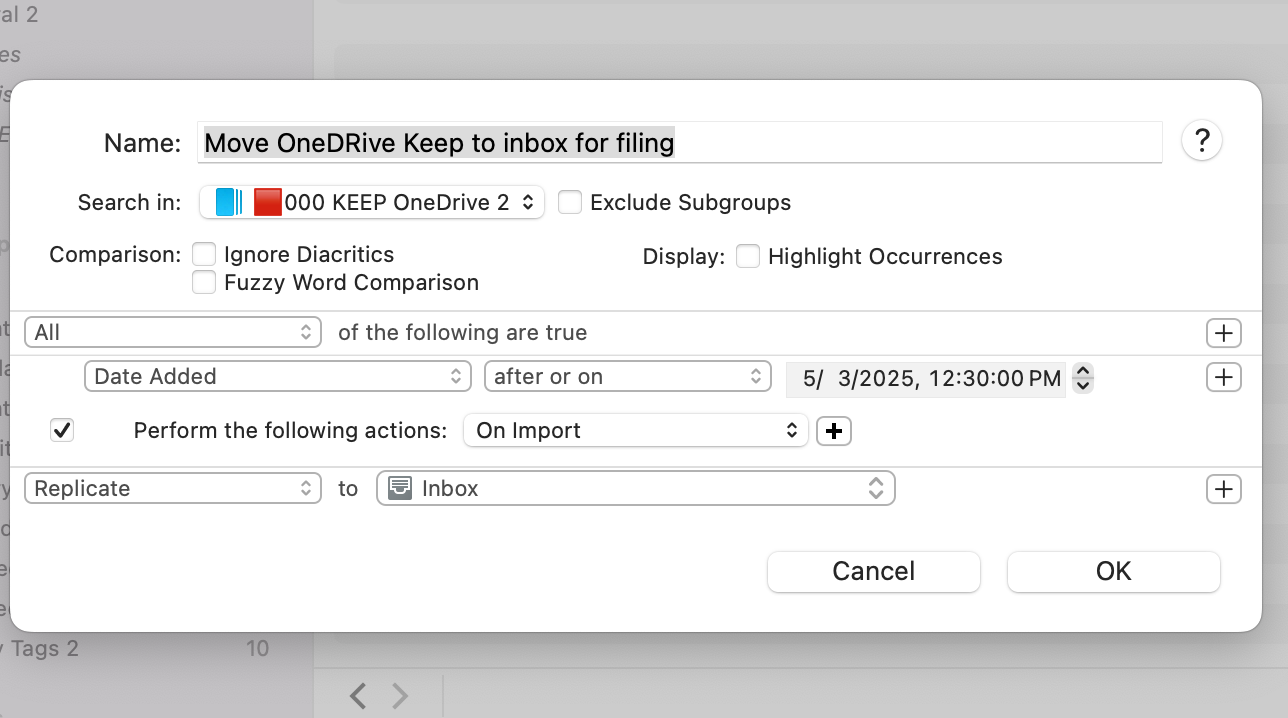Add condition with plus beside 'All of the following'

click(x=1224, y=333)
